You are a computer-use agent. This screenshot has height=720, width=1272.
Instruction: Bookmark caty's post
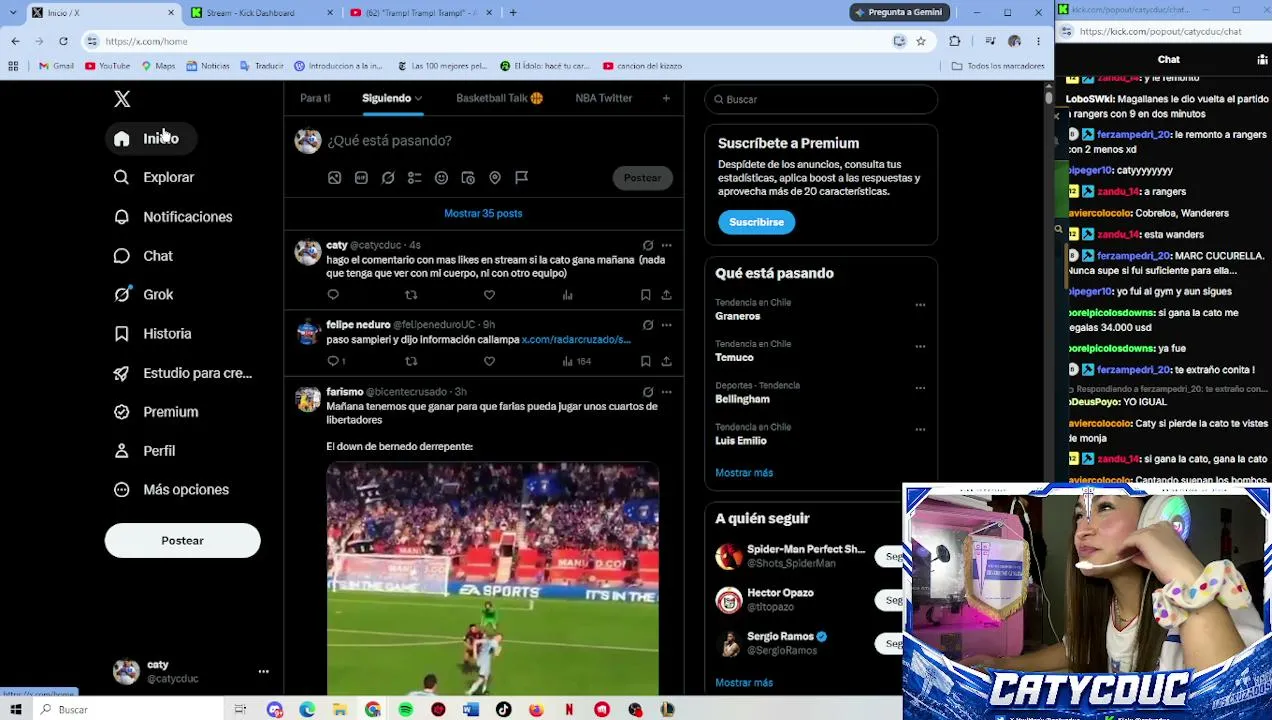(x=645, y=295)
